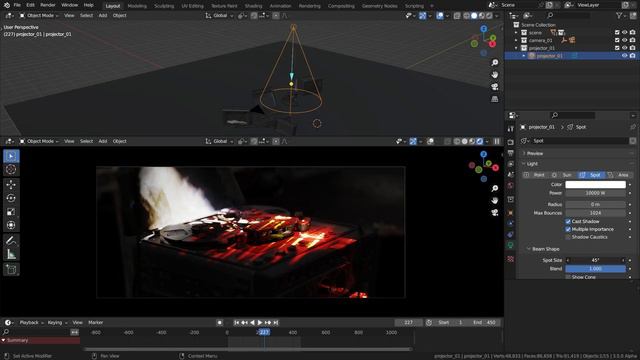Toggle Multiple Importance checkbox
Viewport: 640px width, 360px height.
point(568,229)
